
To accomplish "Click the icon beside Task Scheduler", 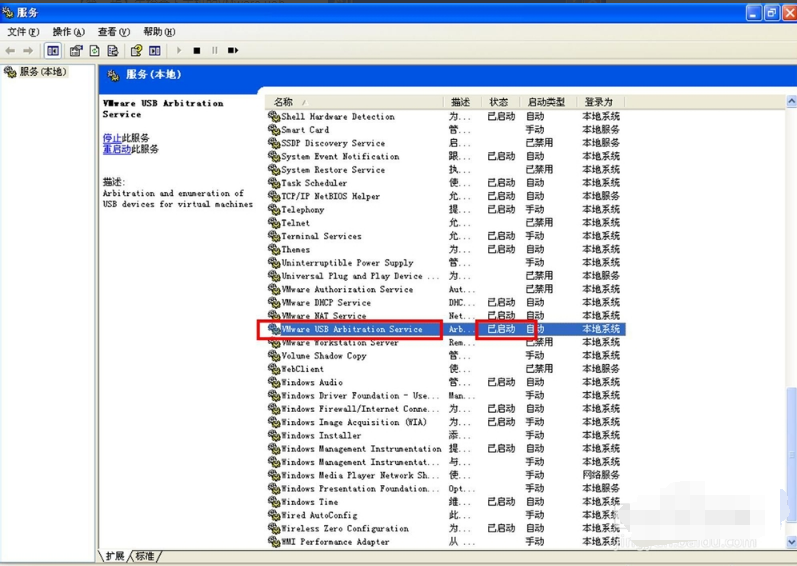I will (274, 183).
